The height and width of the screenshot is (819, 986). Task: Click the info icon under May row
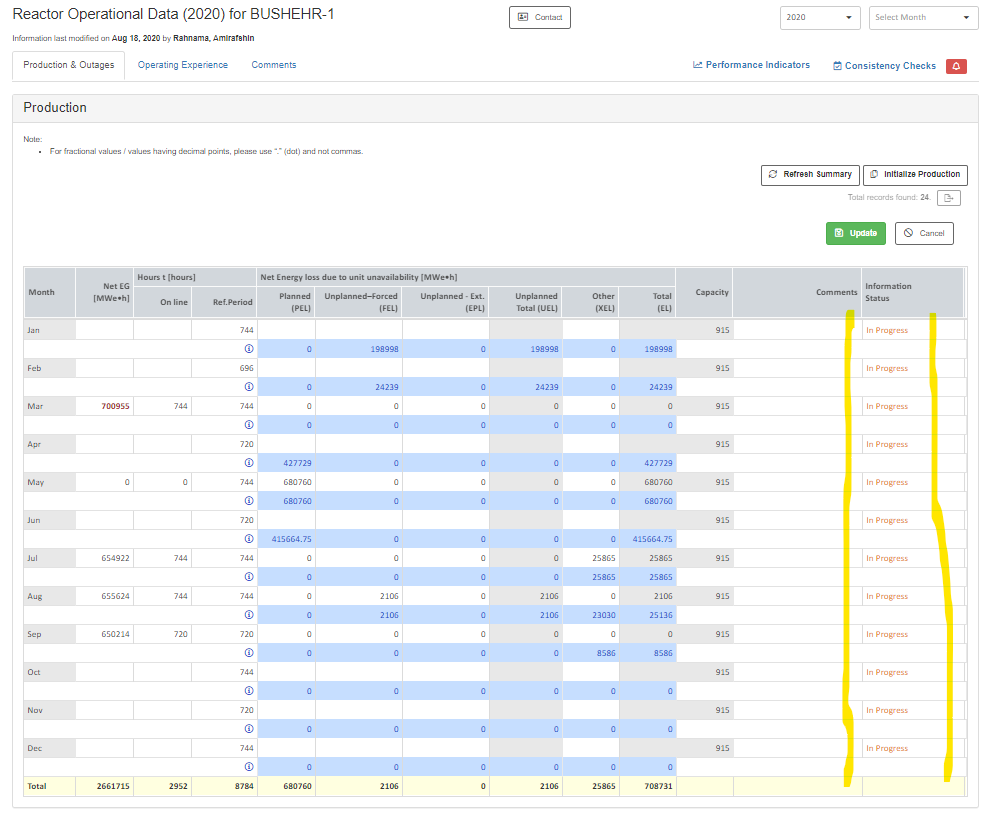coord(249,501)
